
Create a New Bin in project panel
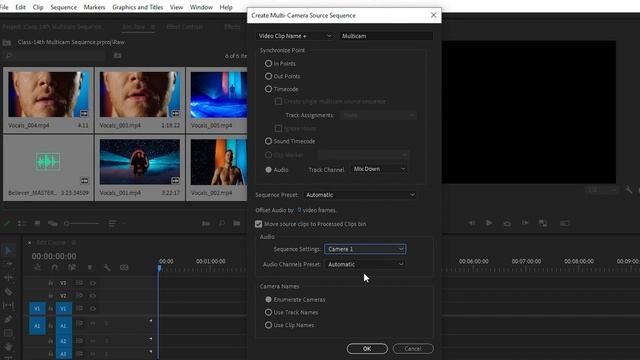click(237, 223)
